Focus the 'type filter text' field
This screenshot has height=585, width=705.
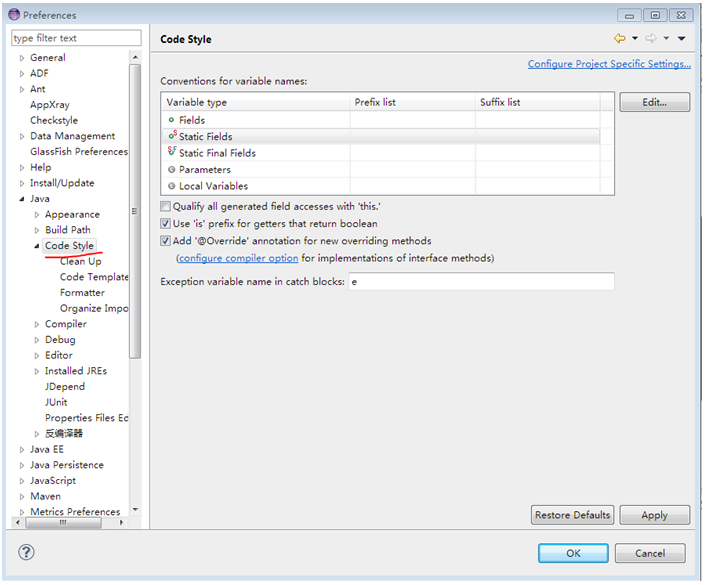[76, 38]
